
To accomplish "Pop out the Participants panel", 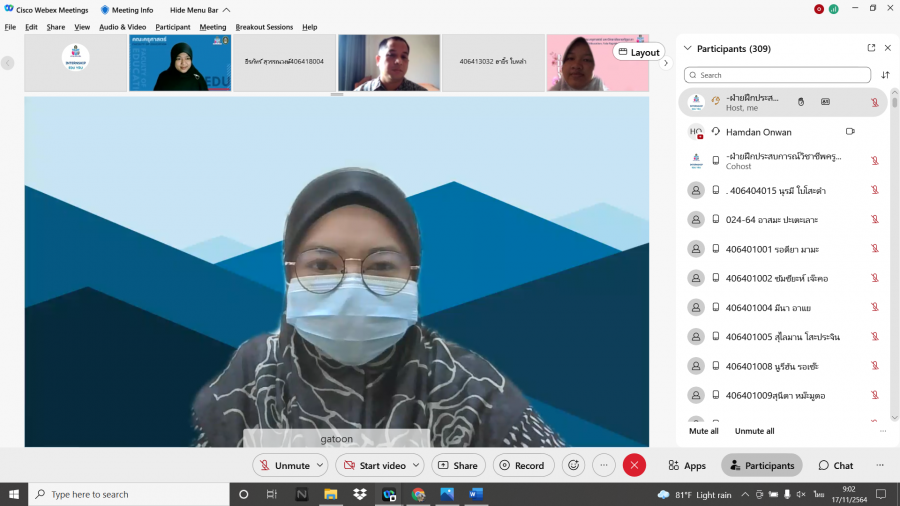I will 871,48.
